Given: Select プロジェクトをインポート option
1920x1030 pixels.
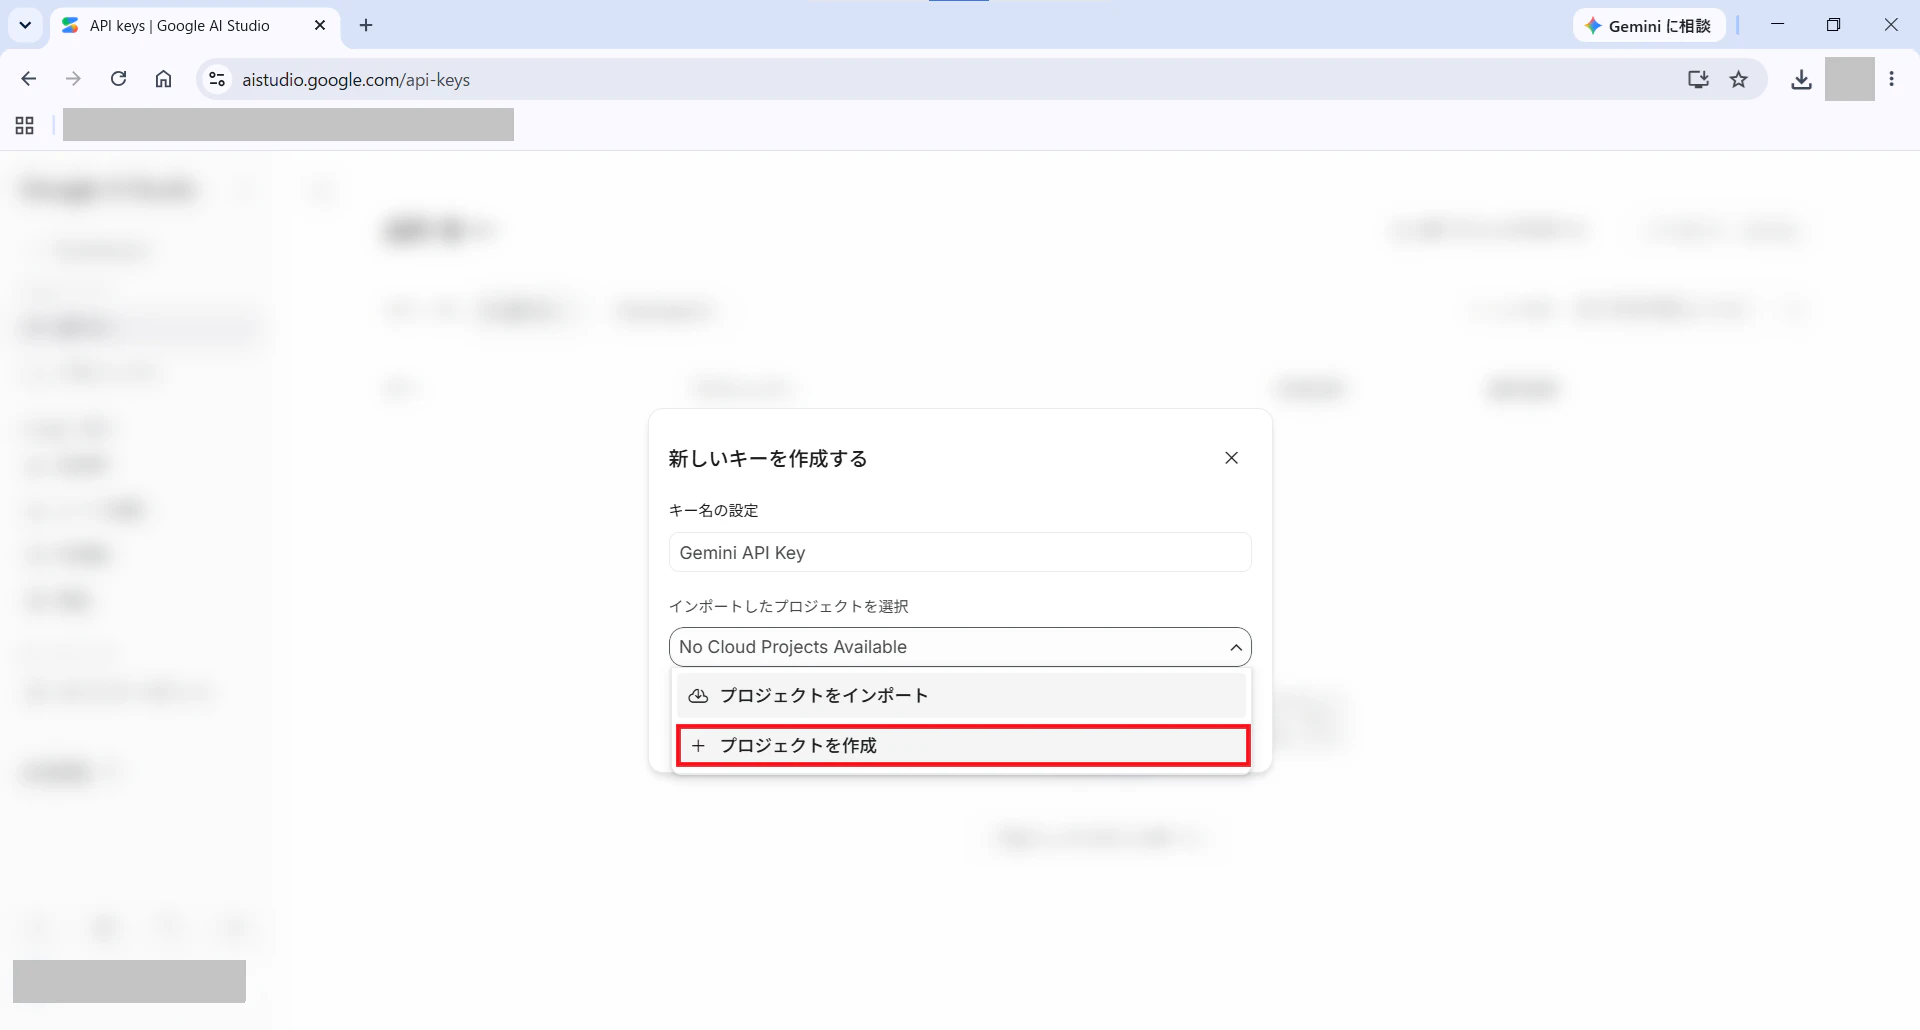Looking at the screenshot, I should (x=961, y=696).
